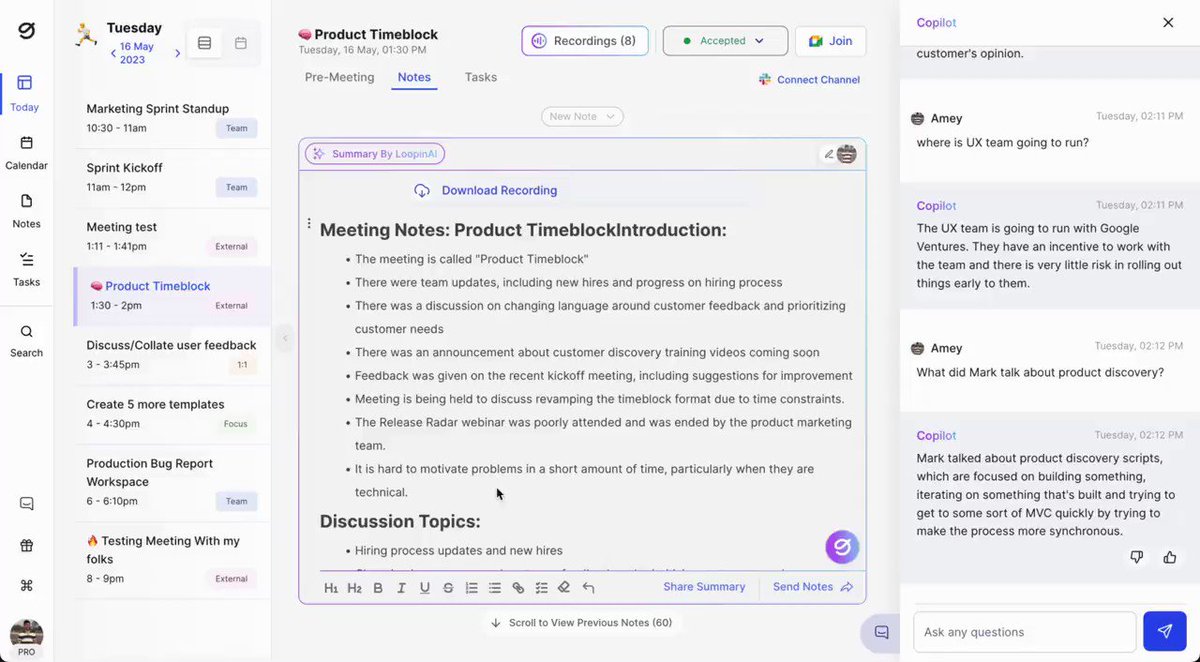Open the New Note dropdown
The width and height of the screenshot is (1200, 662).
582,117
